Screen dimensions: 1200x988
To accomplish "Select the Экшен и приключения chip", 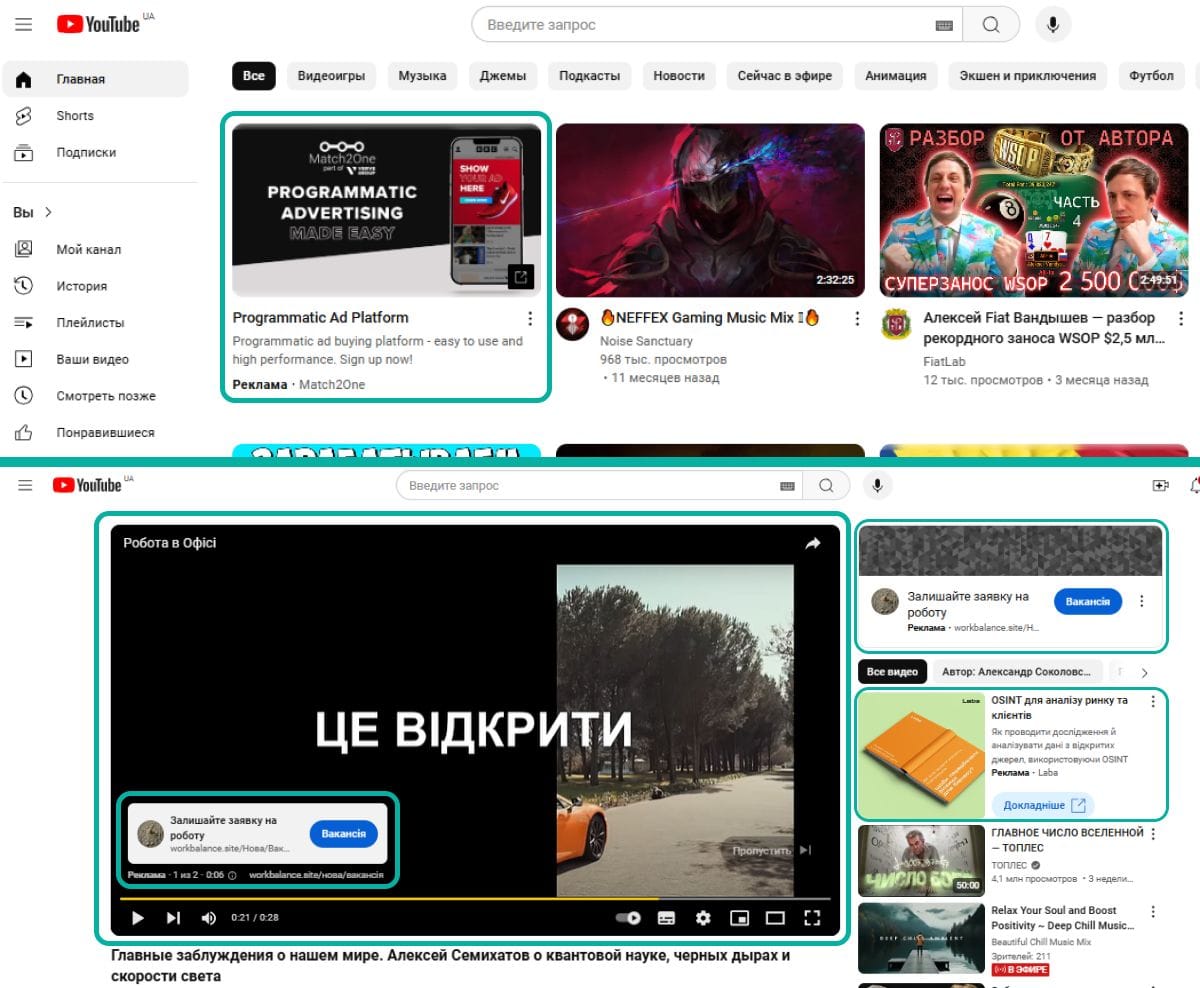I will (x=1027, y=75).
